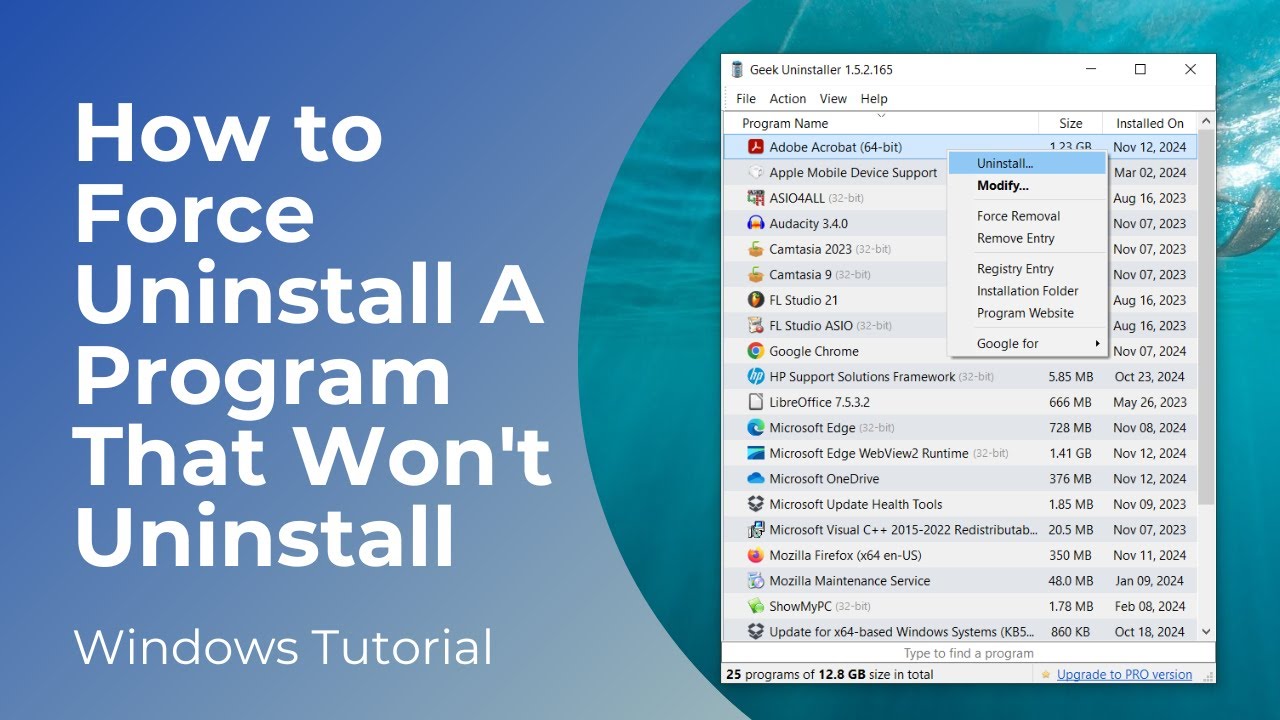This screenshot has width=1280, height=720.
Task: Select the Mozilla Firefox icon
Action: (x=756, y=555)
